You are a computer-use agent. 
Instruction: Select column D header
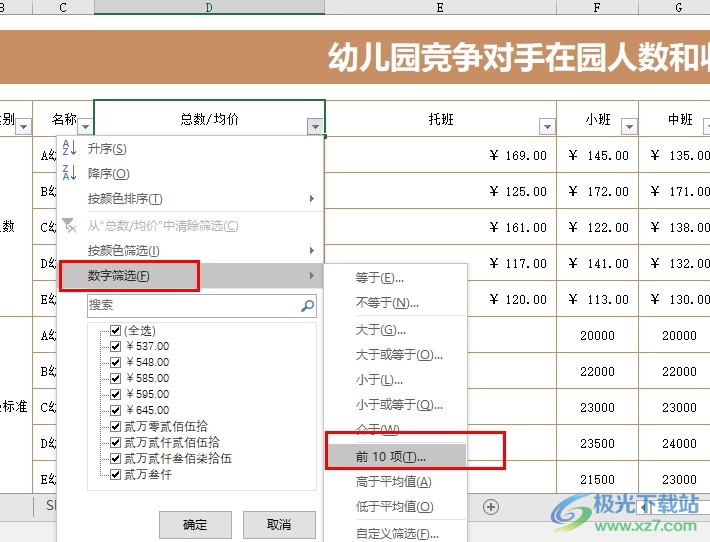(x=209, y=7)
